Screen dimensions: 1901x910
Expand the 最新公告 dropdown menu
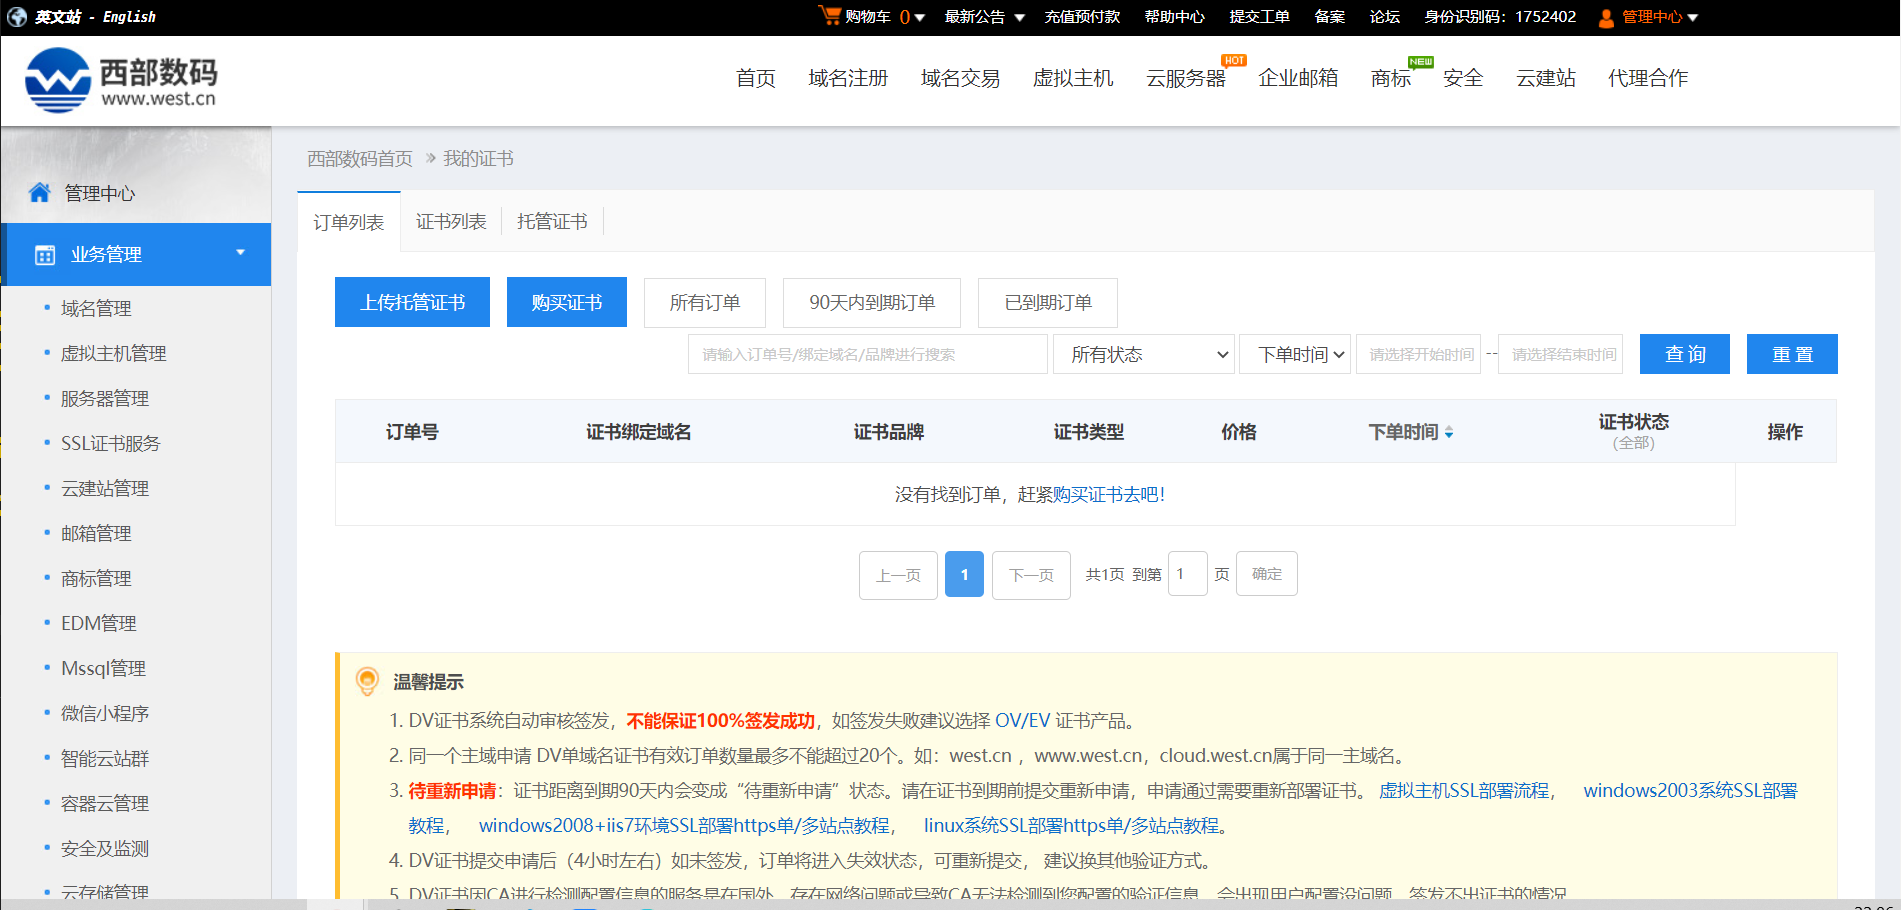point(983,17)
